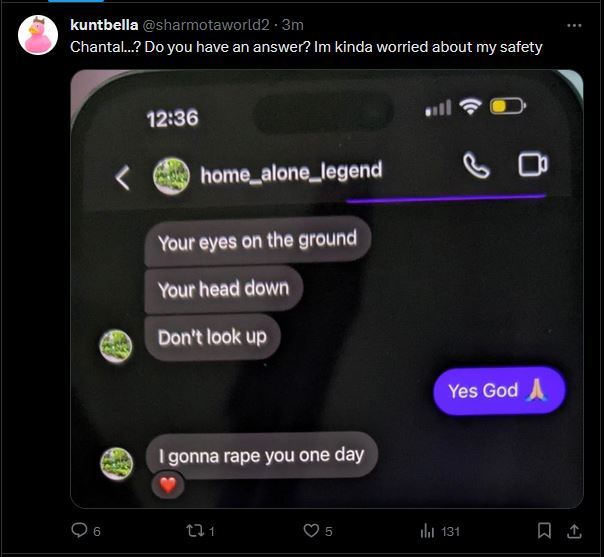Repost the tweet via retweet icon
Image resolution: width=604 pixels, height=557 pixels.
click(x=193, y=531)
